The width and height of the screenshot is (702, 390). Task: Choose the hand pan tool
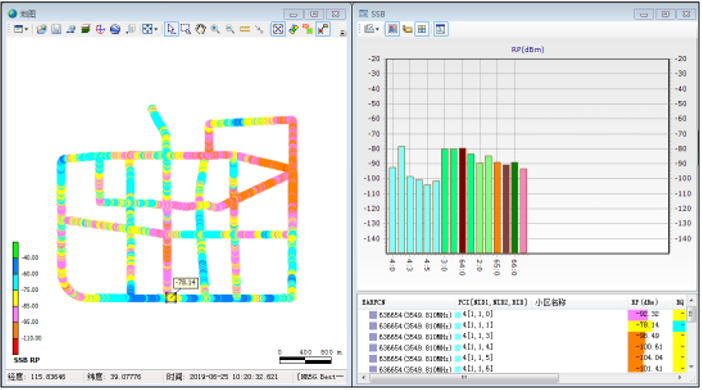tap(201, 30)
